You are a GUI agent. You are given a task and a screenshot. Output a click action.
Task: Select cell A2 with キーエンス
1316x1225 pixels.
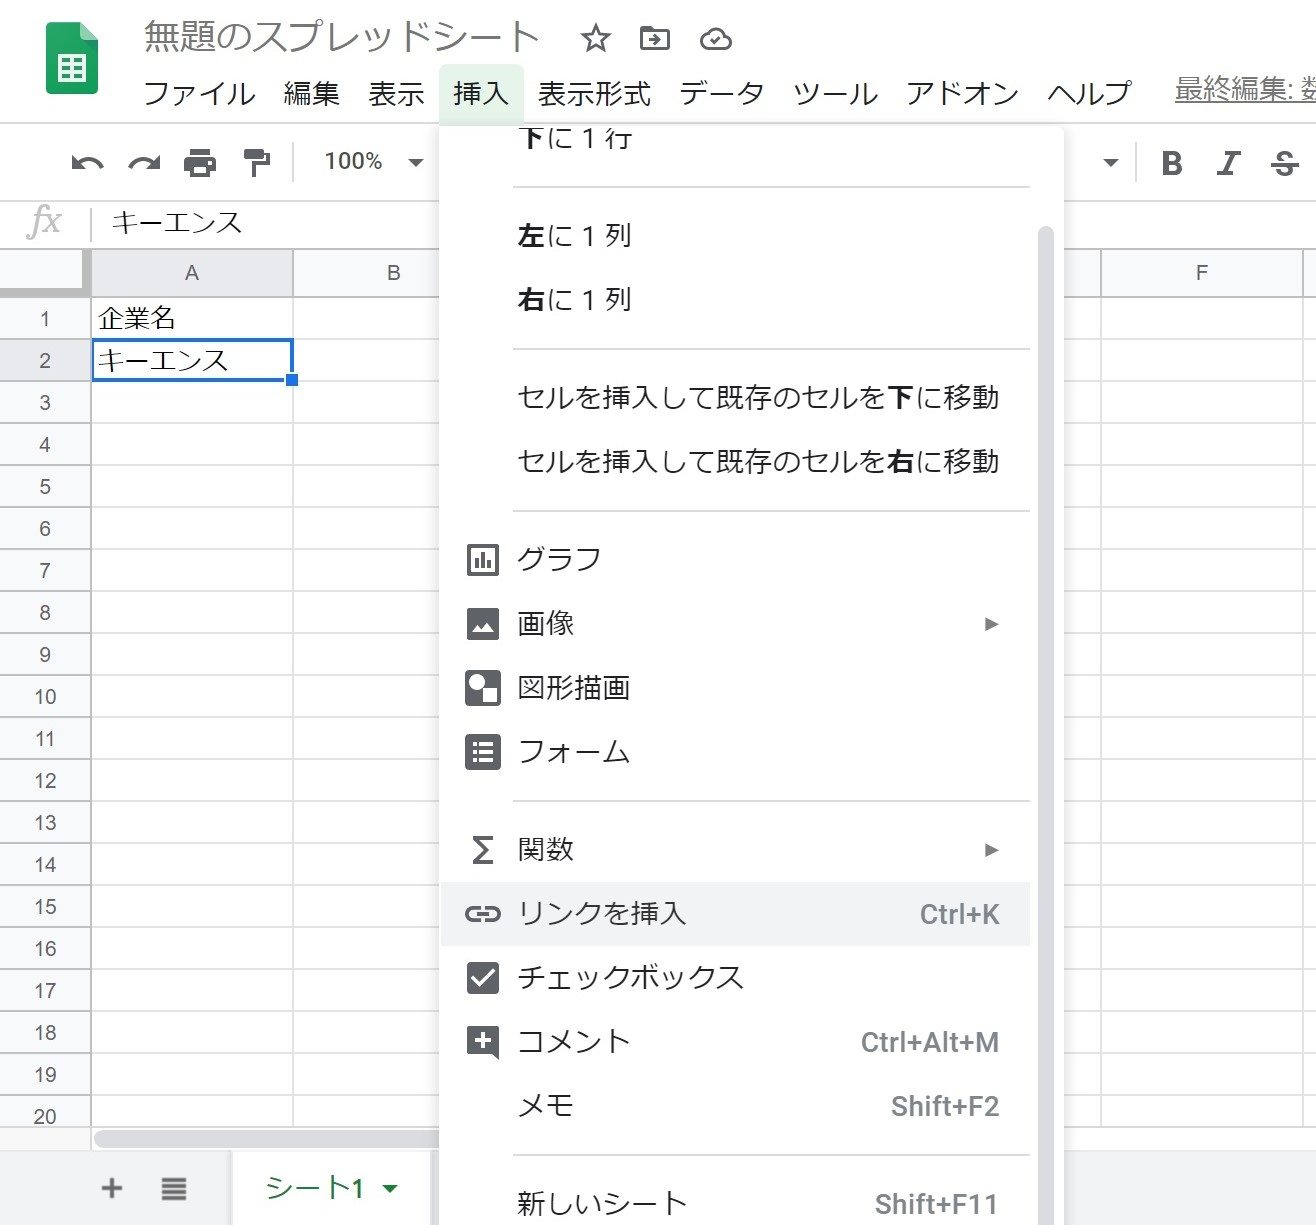point(192,360)
